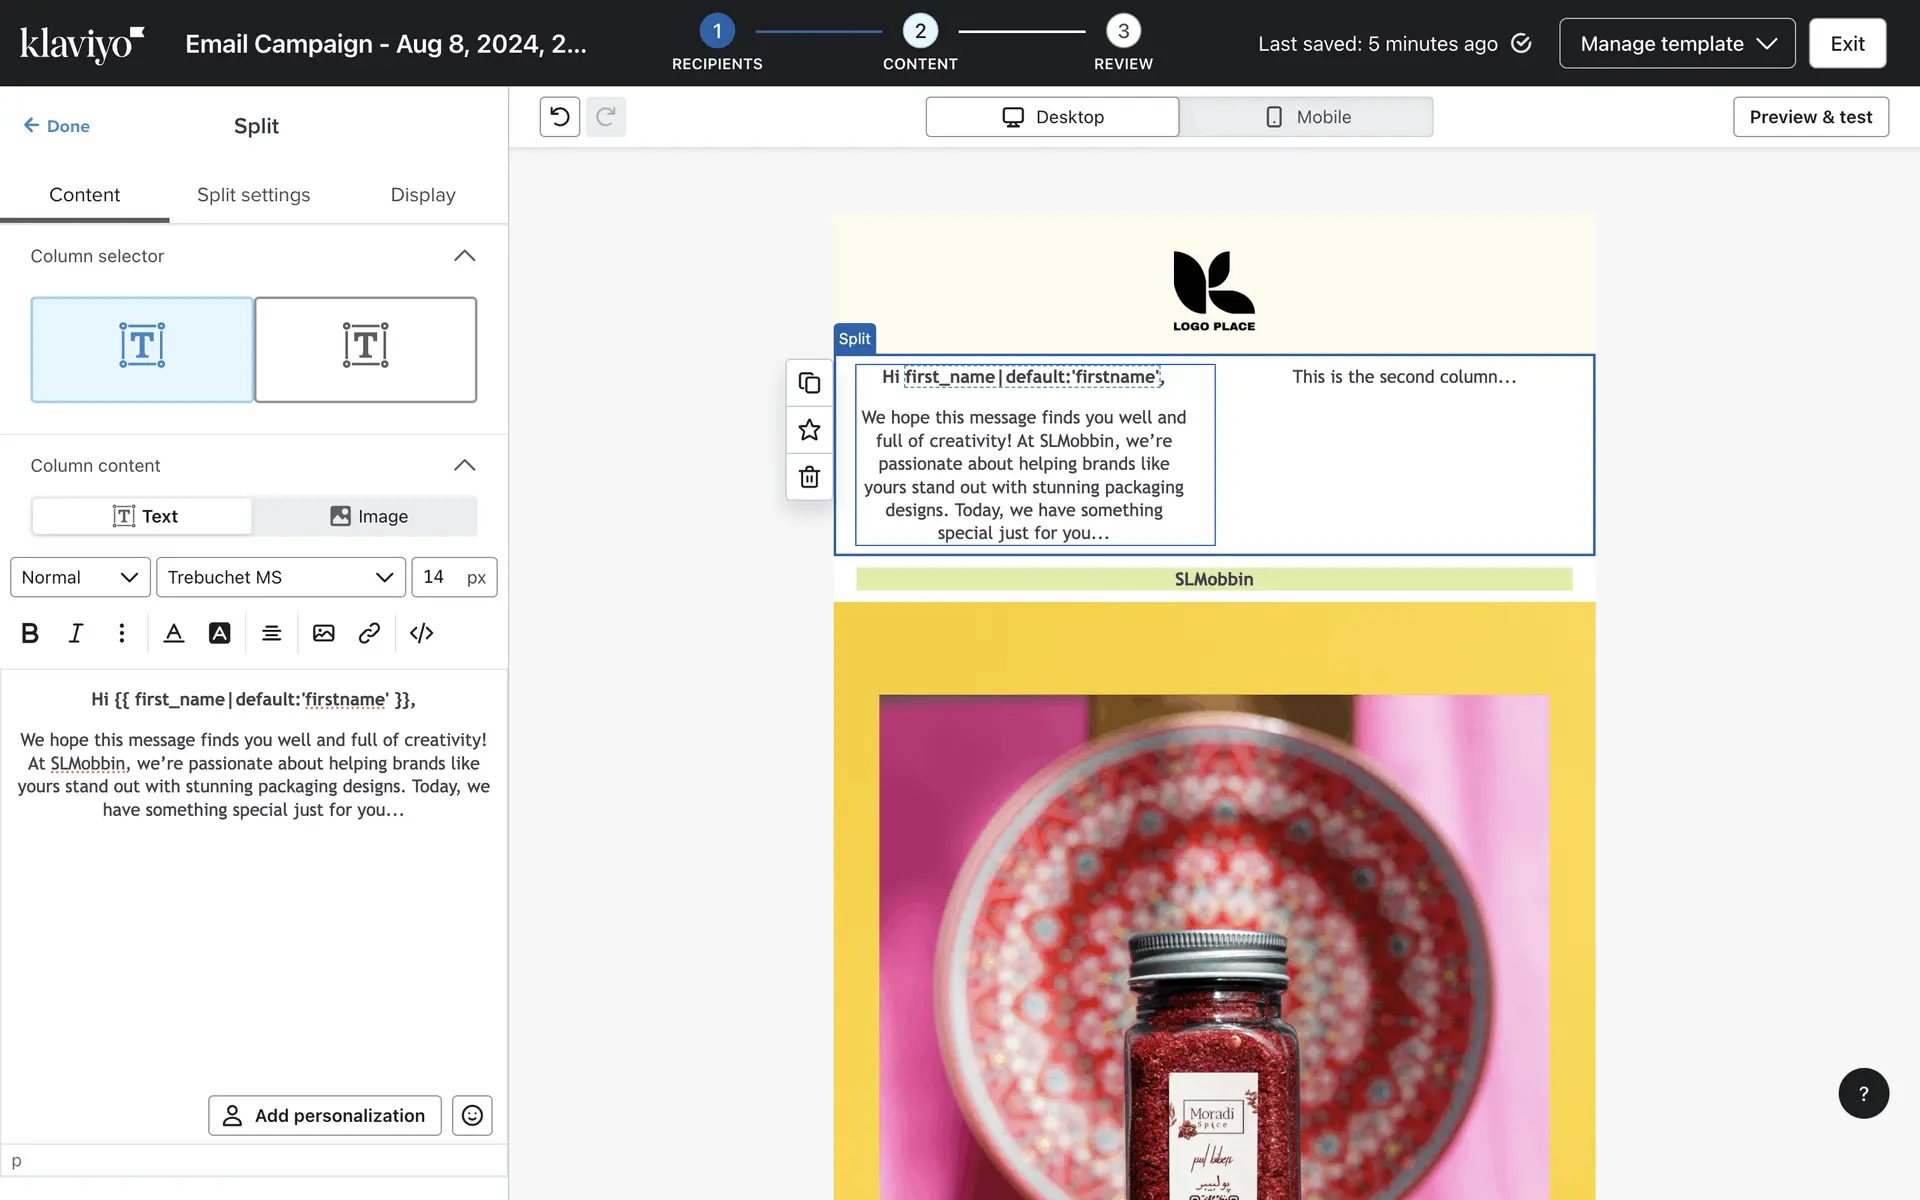The width and height of the screenshot is (1920, 1200).
Task: Insert an image into the text block
Action: coord(323,633)
